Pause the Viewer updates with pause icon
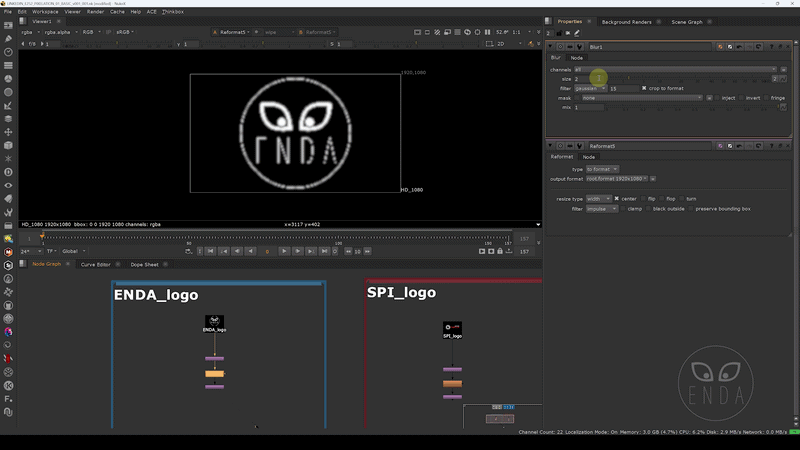Screen dimensions: 800x450 [487, 32]
